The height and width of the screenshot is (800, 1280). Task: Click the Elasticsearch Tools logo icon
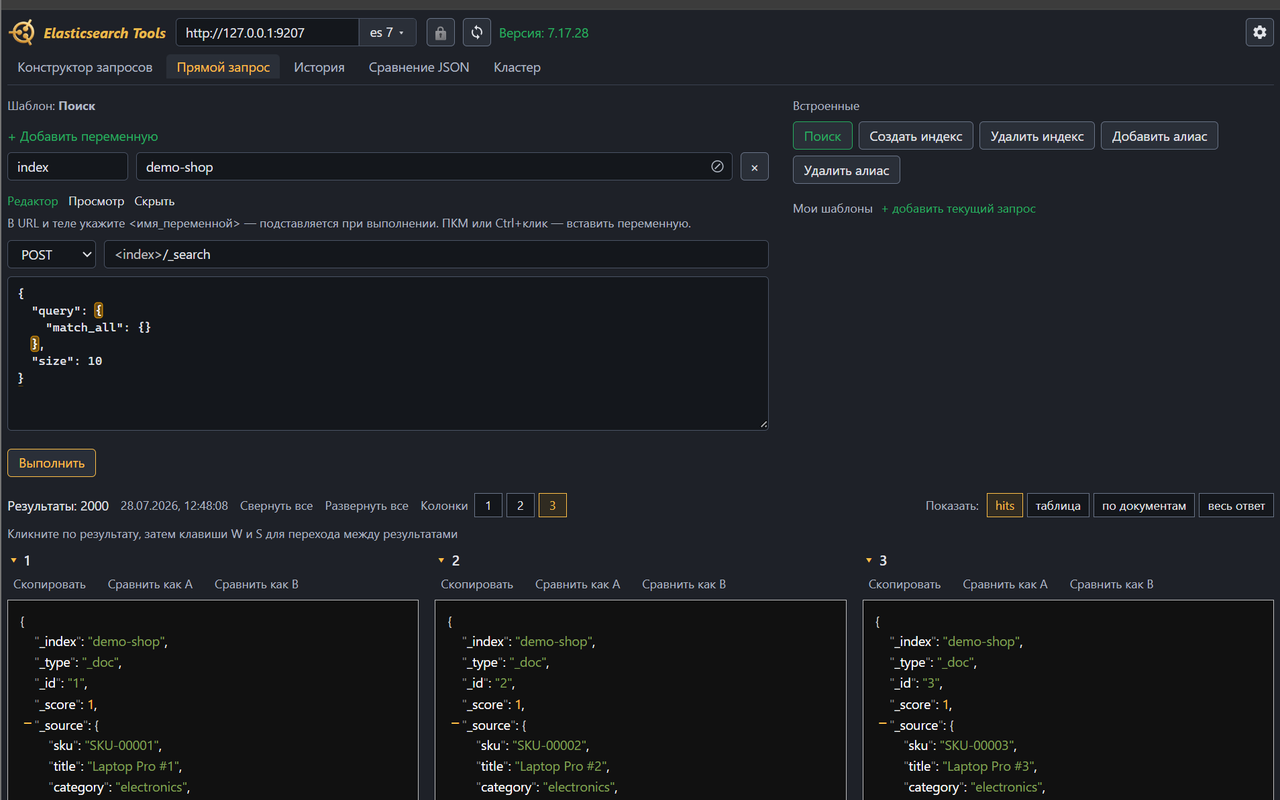(x=22, y=33)
